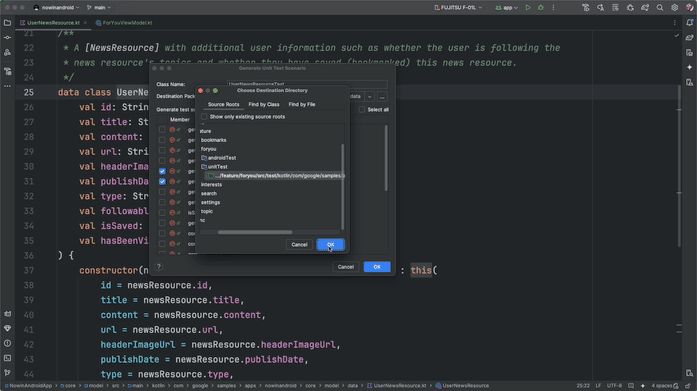This screenshot has height=391, width=697.
Task: Click Cancel in Choose Destination Directory dialog
Action: click(299, 244)
